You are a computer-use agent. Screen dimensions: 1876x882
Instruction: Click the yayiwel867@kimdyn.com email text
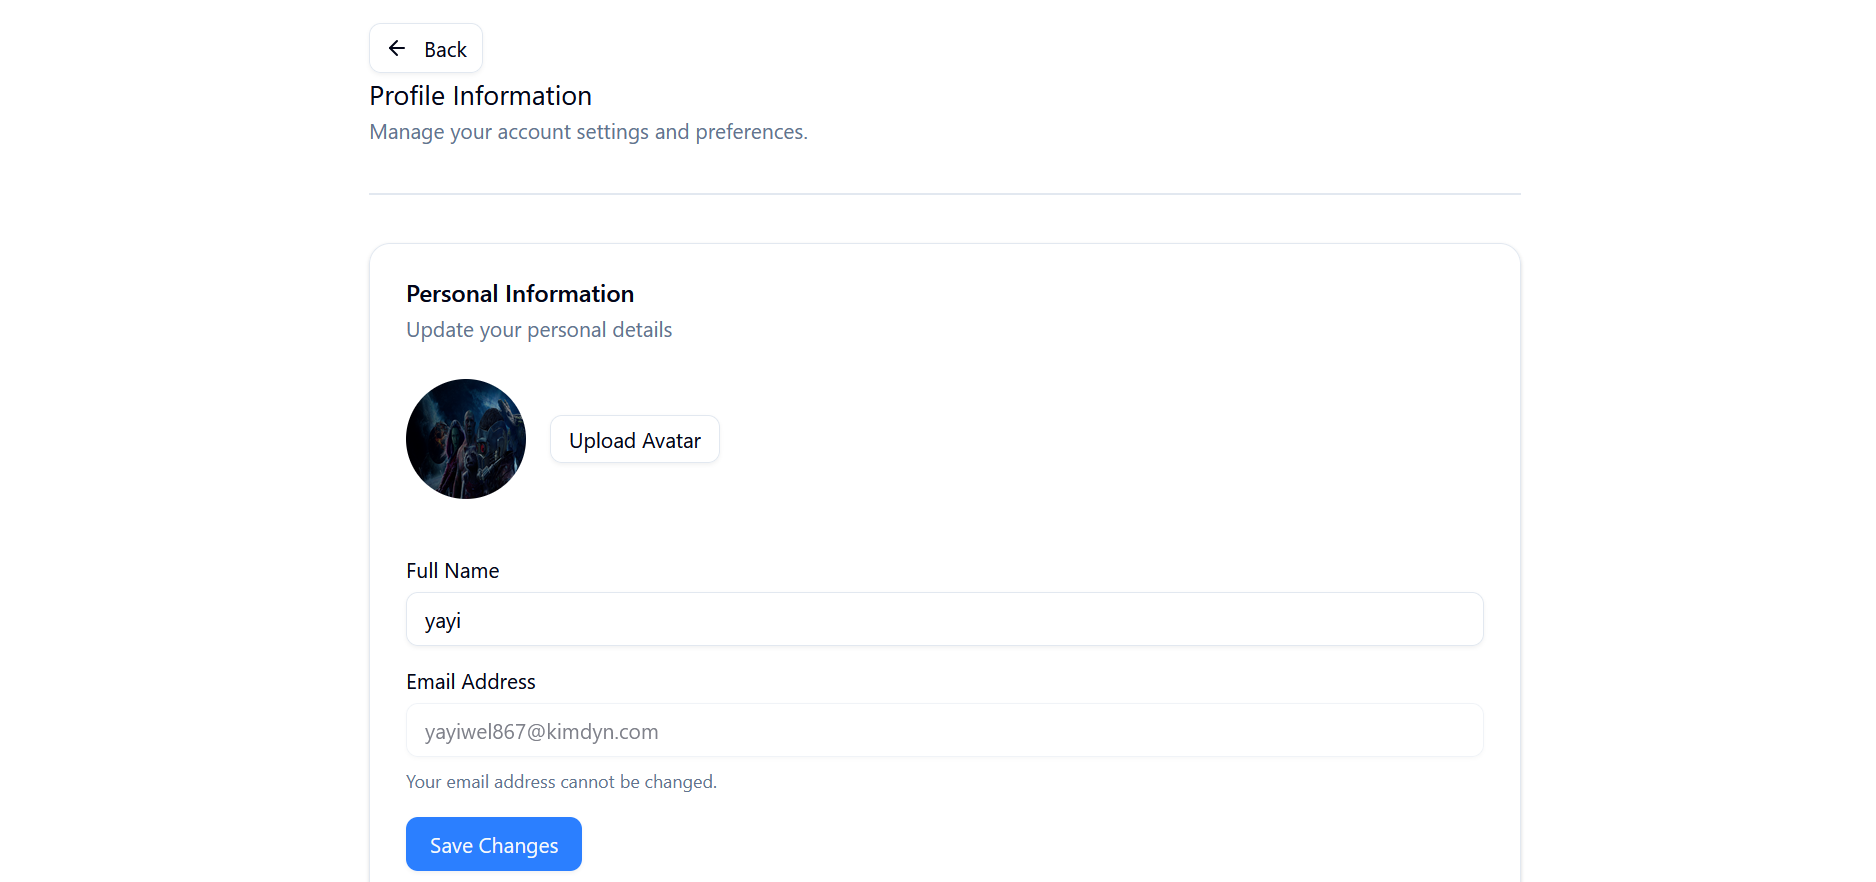click(542, 731)
